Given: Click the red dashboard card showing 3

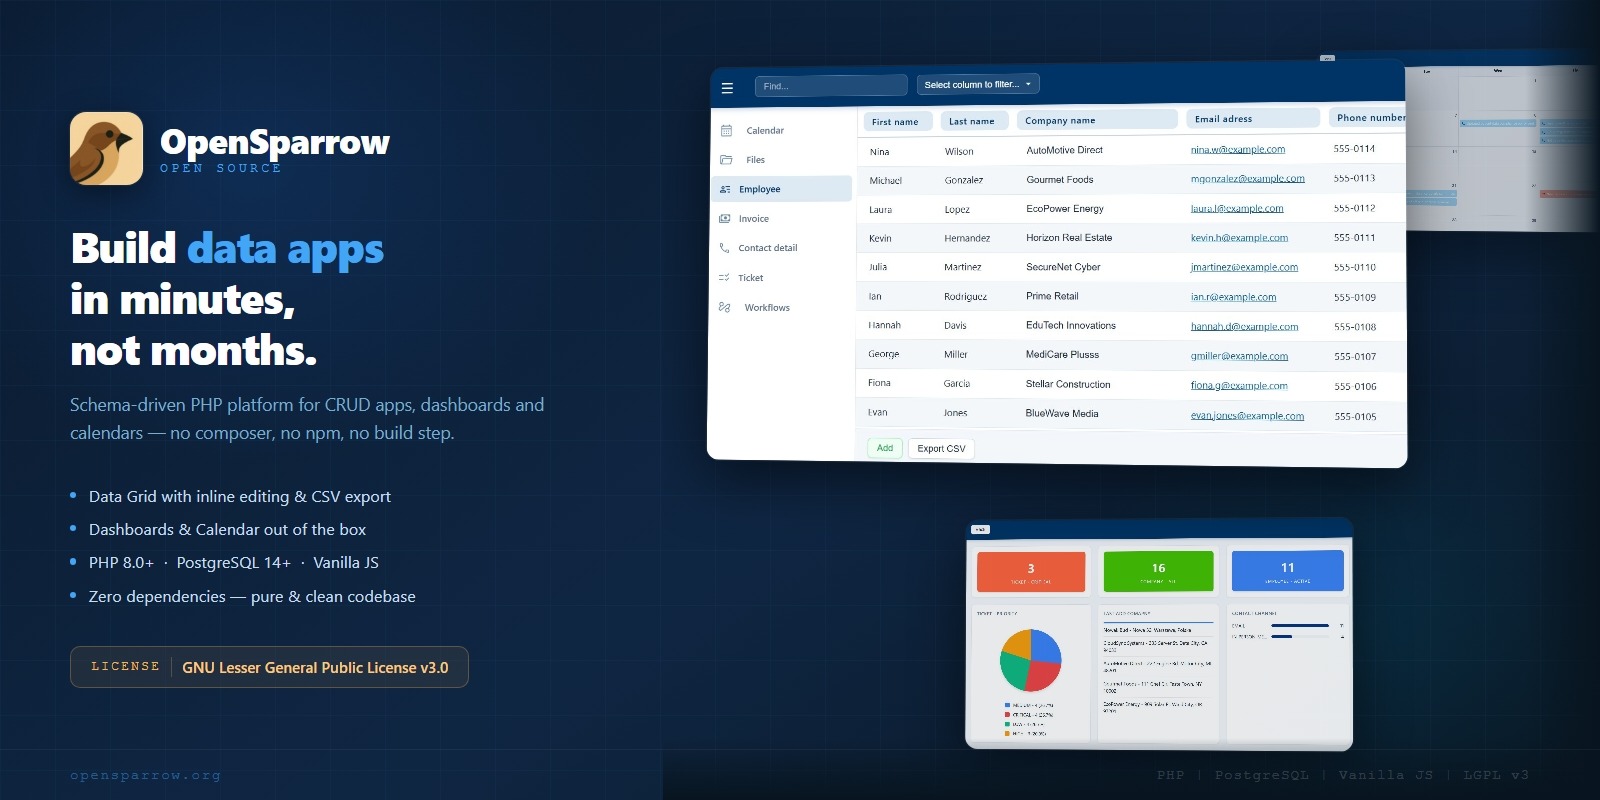Looking at the screenshot, I should [1031, 571].
